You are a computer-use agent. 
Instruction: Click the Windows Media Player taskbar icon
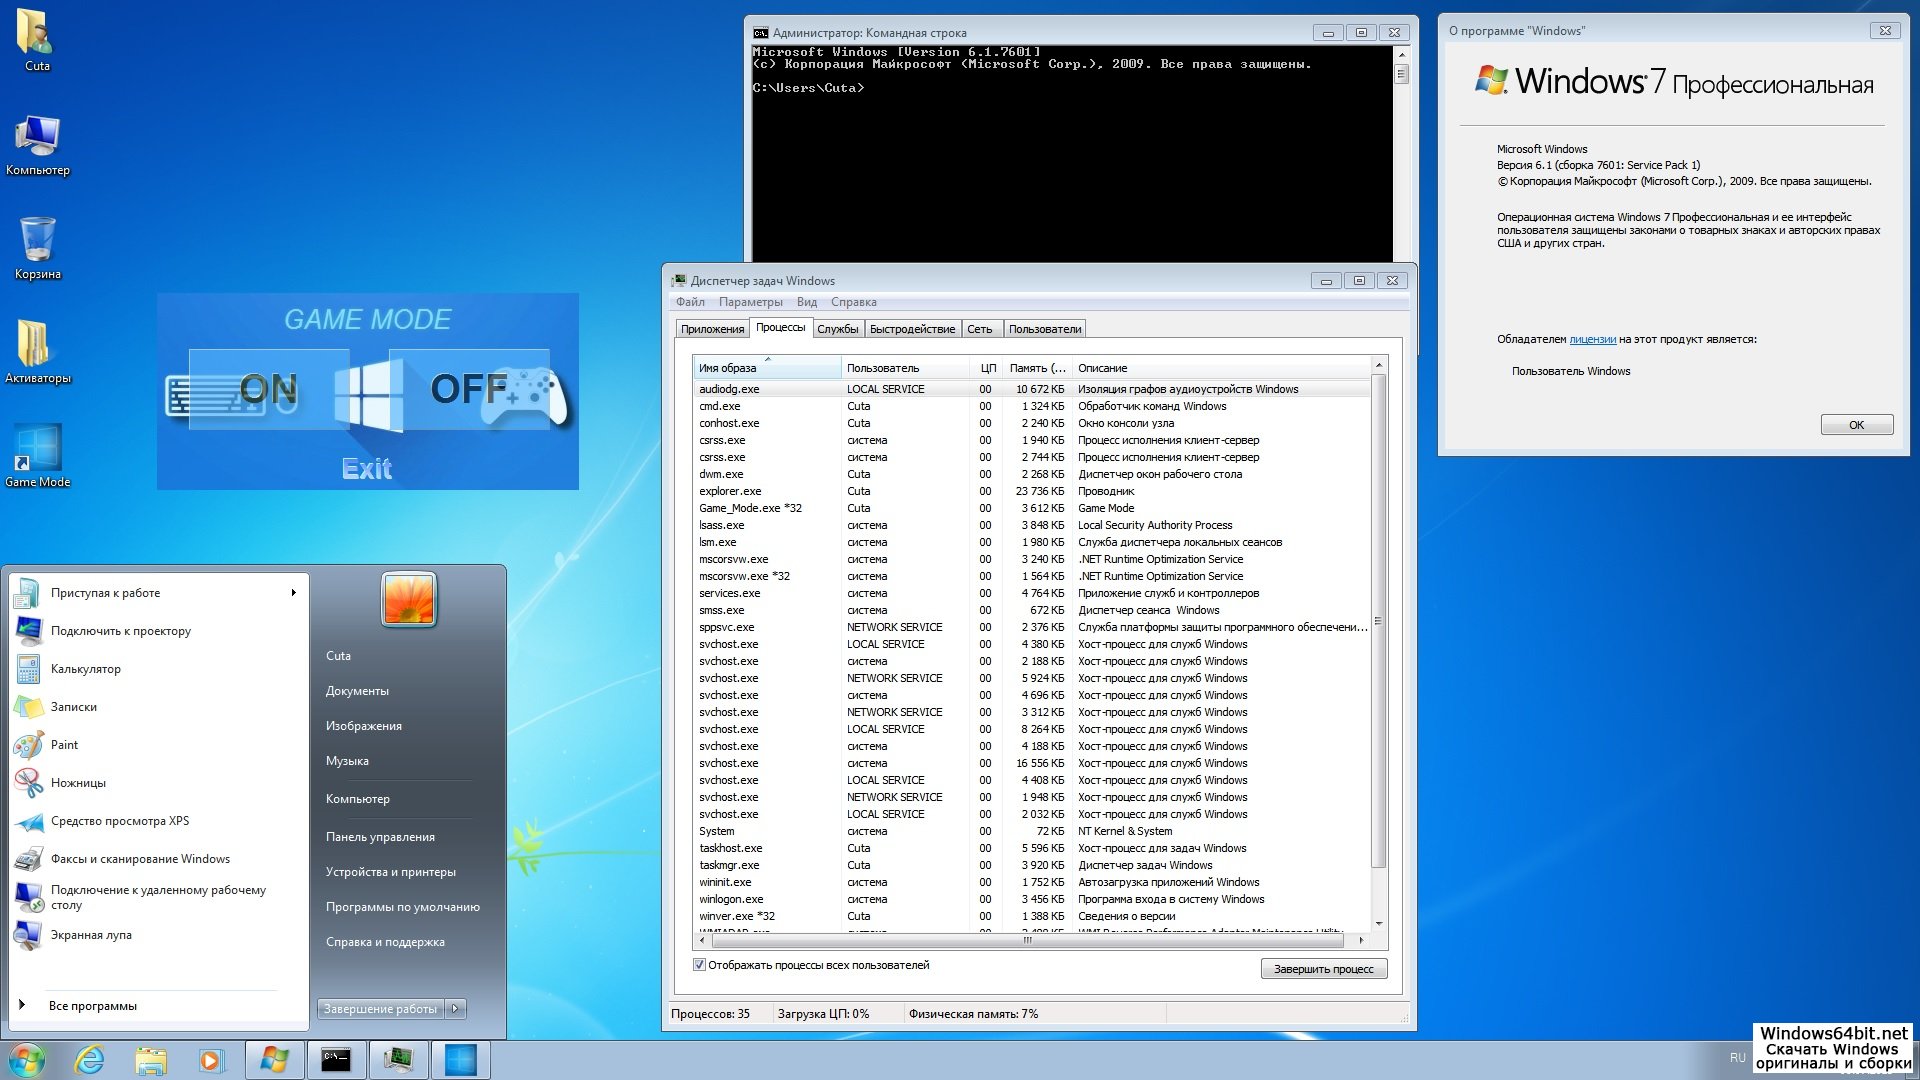(211, 1060)
